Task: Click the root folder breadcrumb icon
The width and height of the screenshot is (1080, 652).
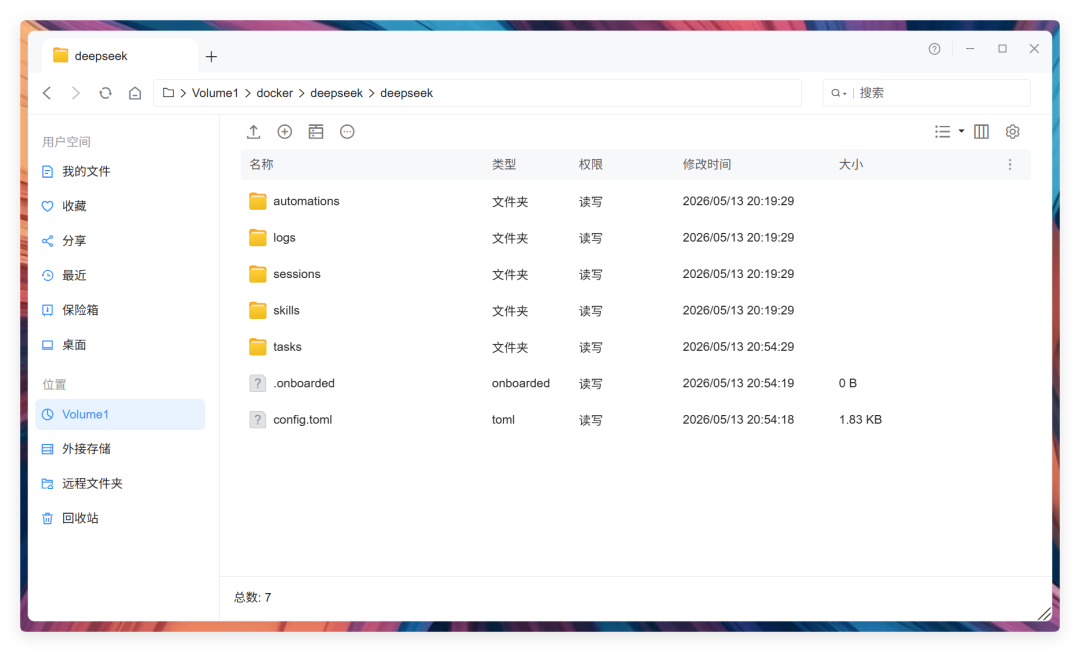Action: click(168, 93)
